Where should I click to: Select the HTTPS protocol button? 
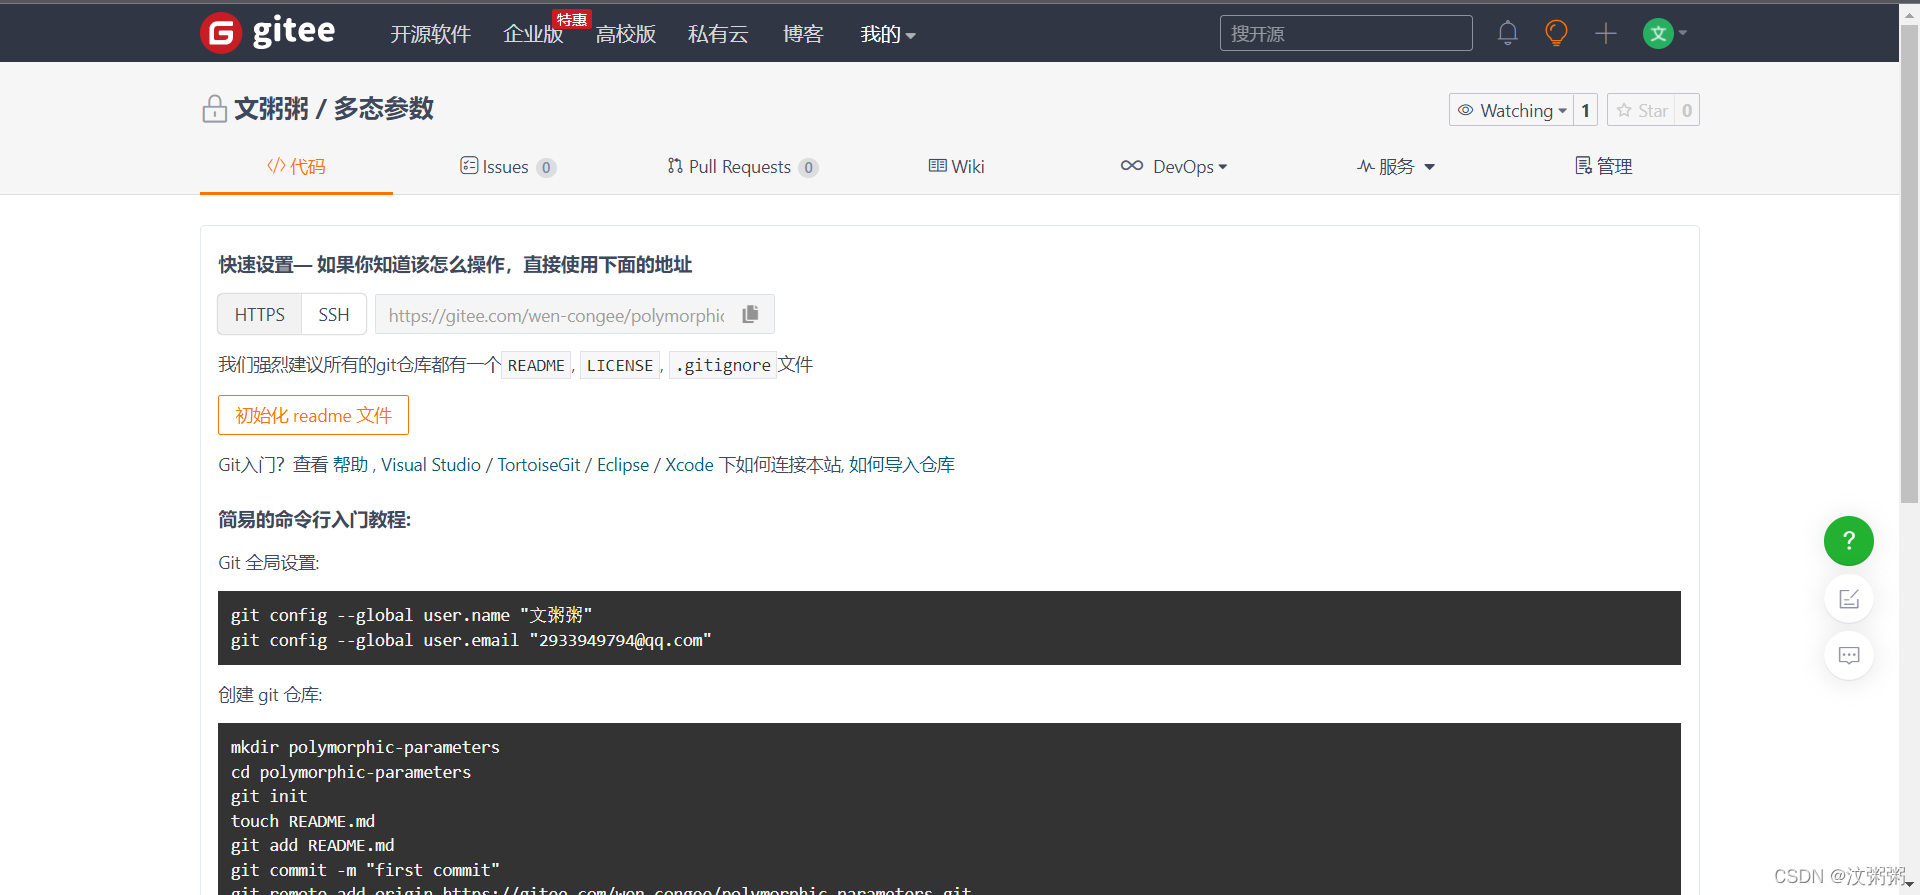pyautogui.click(x=260, y=314)
